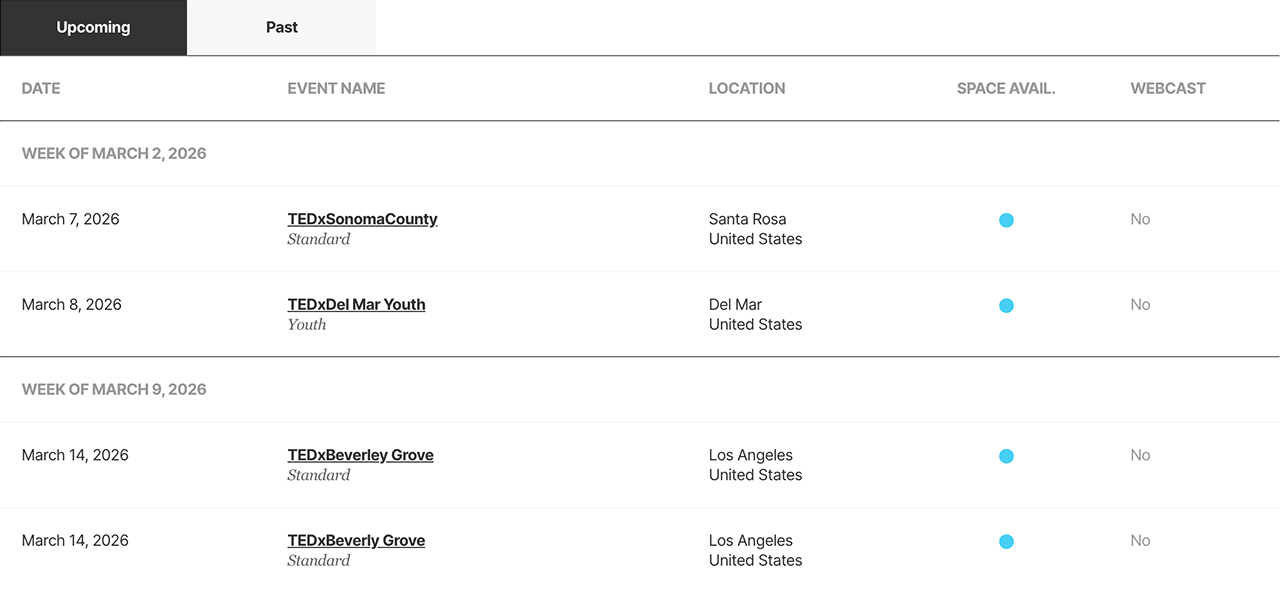Click the March 8, 2026 date cell

coord(71,304)
